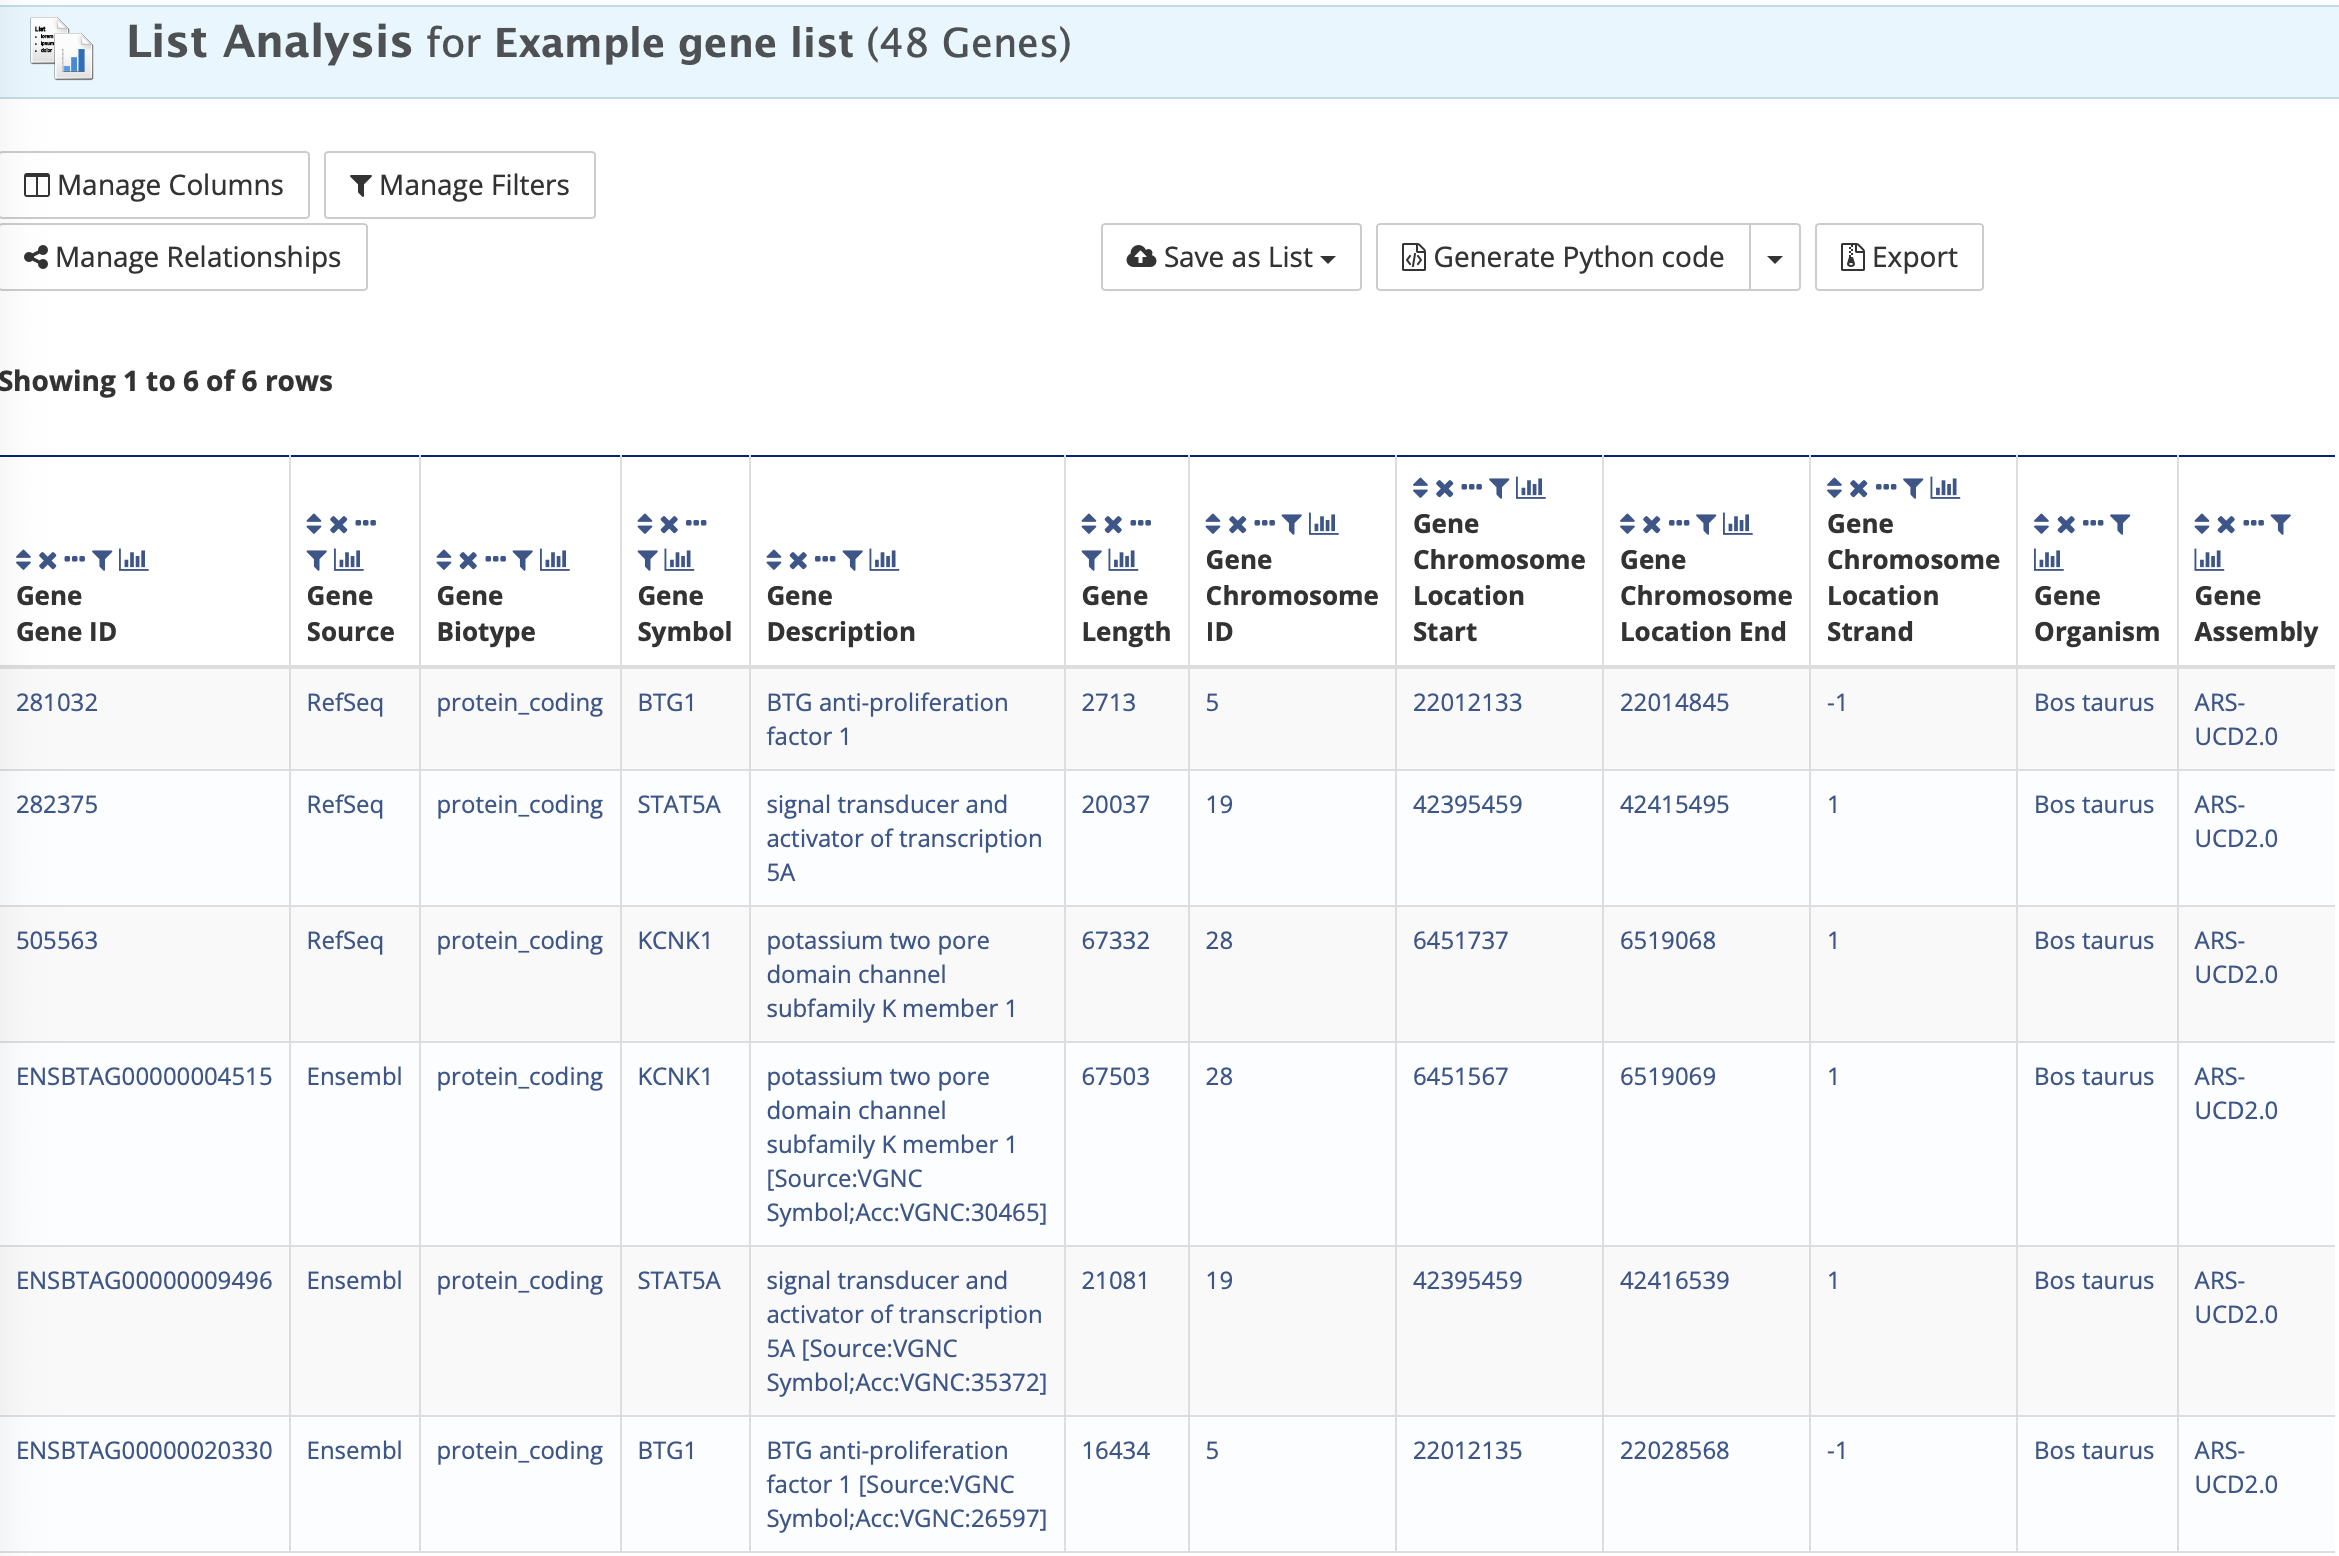Toggle visibility of Gene Length column (ellipsis)
Screen dimensions: 2339x1556
(1141, 523)
